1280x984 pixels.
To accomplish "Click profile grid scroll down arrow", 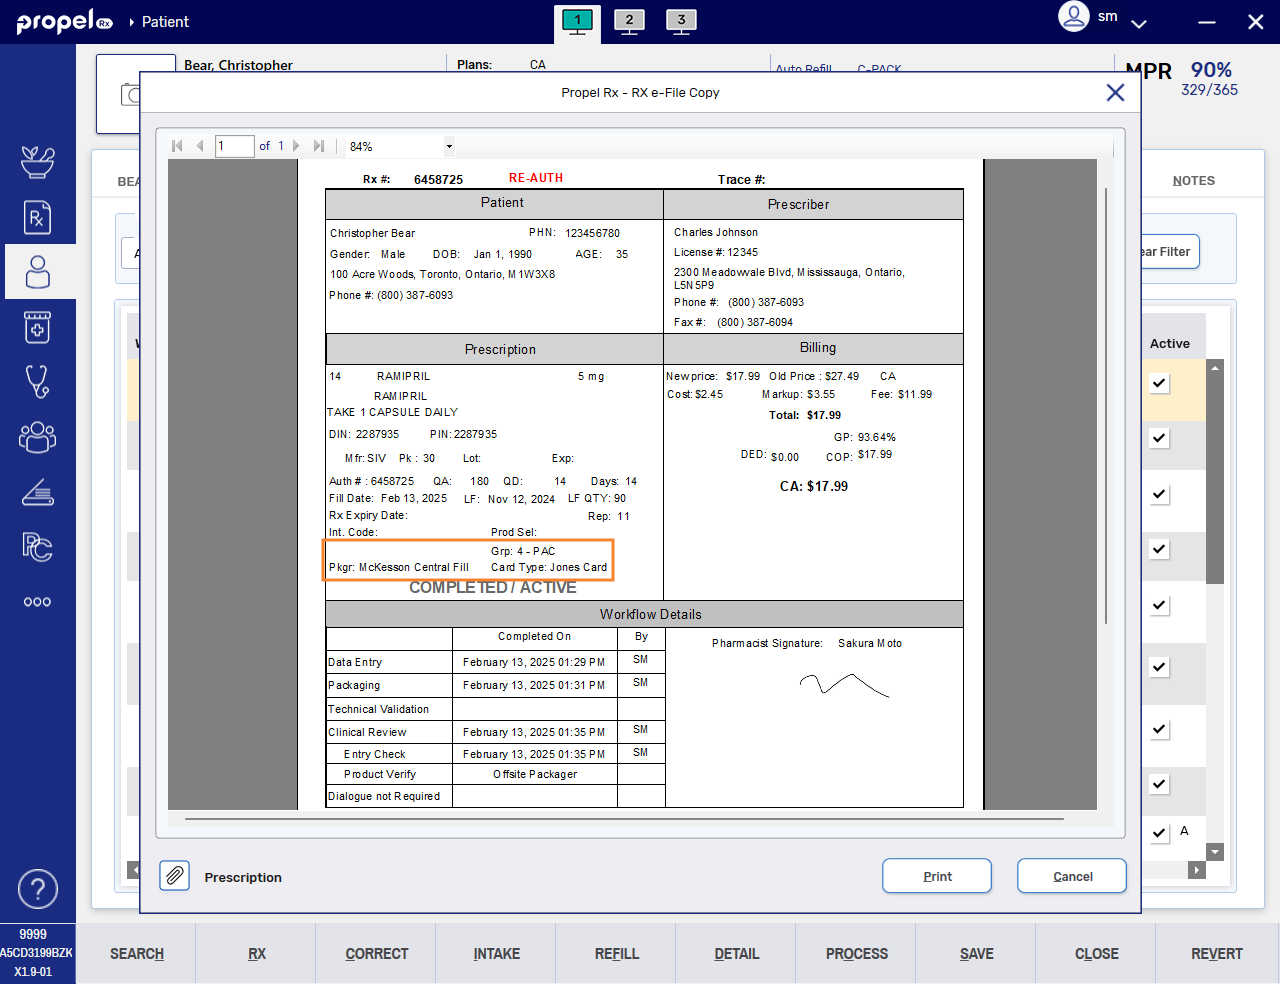I will coord(1215,852).
